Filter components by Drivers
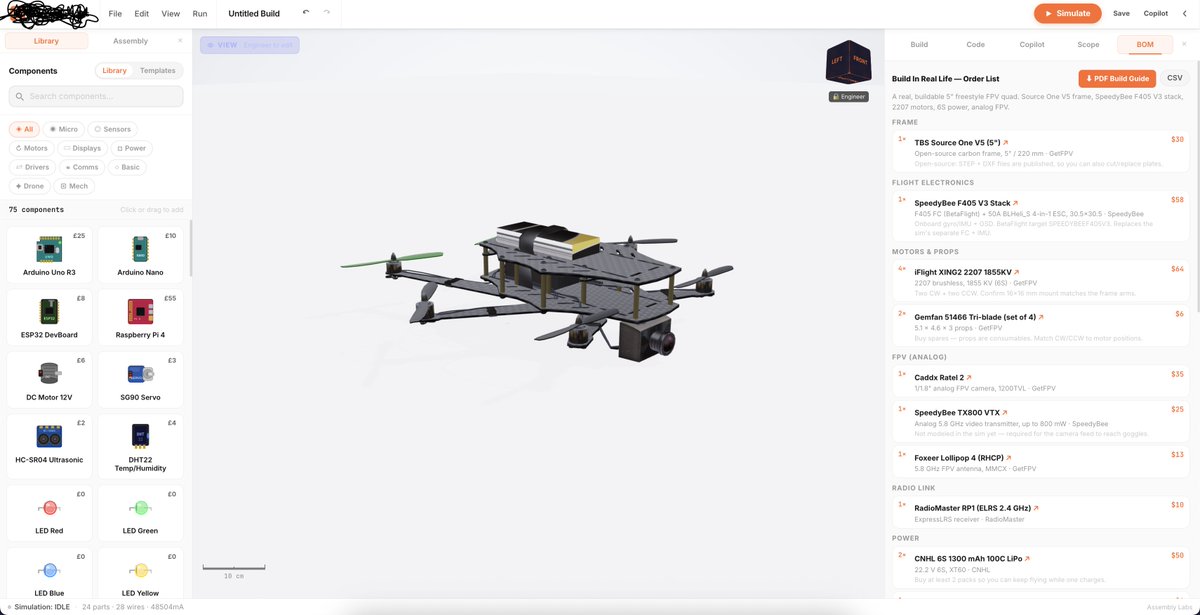This screenshot has width=1200, height=615. 32,167
